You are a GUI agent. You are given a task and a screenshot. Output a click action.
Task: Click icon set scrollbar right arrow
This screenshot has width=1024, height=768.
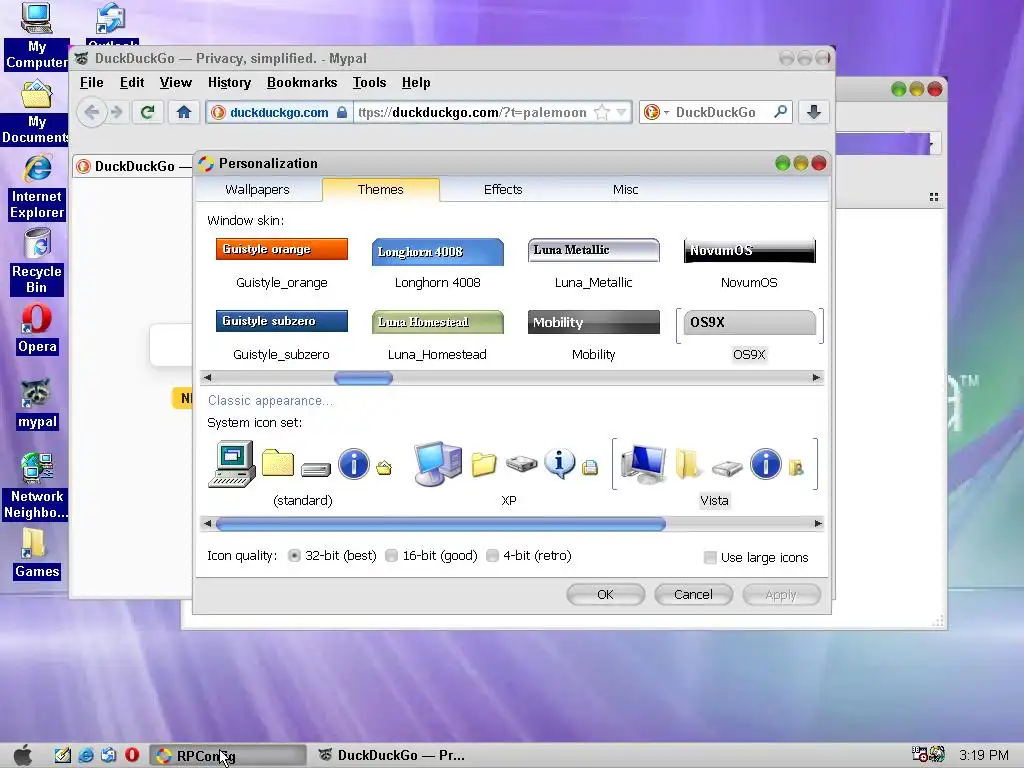[818, 524]
